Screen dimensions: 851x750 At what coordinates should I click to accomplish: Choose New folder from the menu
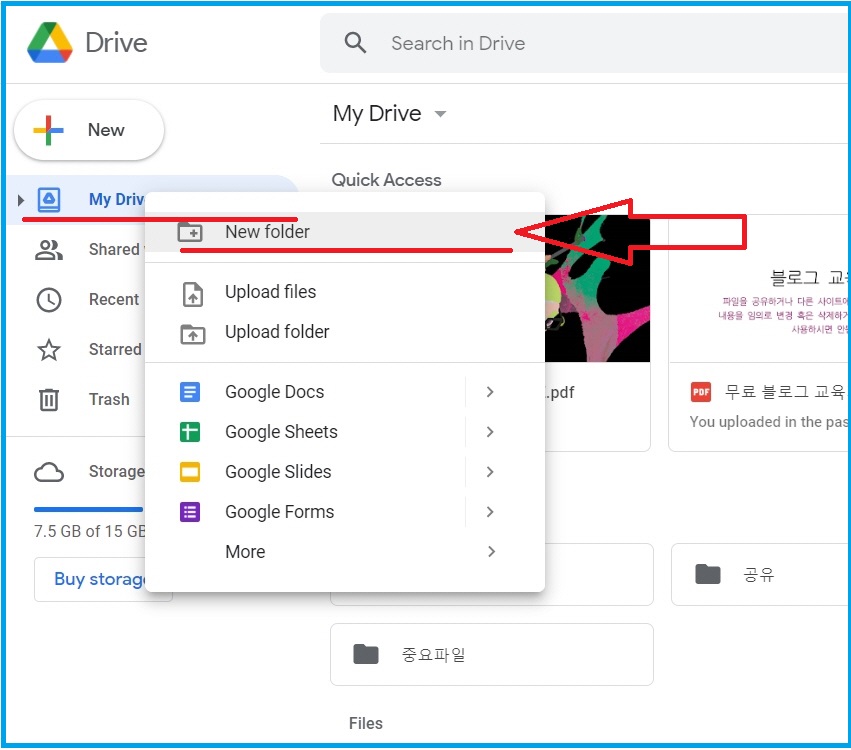345,232
